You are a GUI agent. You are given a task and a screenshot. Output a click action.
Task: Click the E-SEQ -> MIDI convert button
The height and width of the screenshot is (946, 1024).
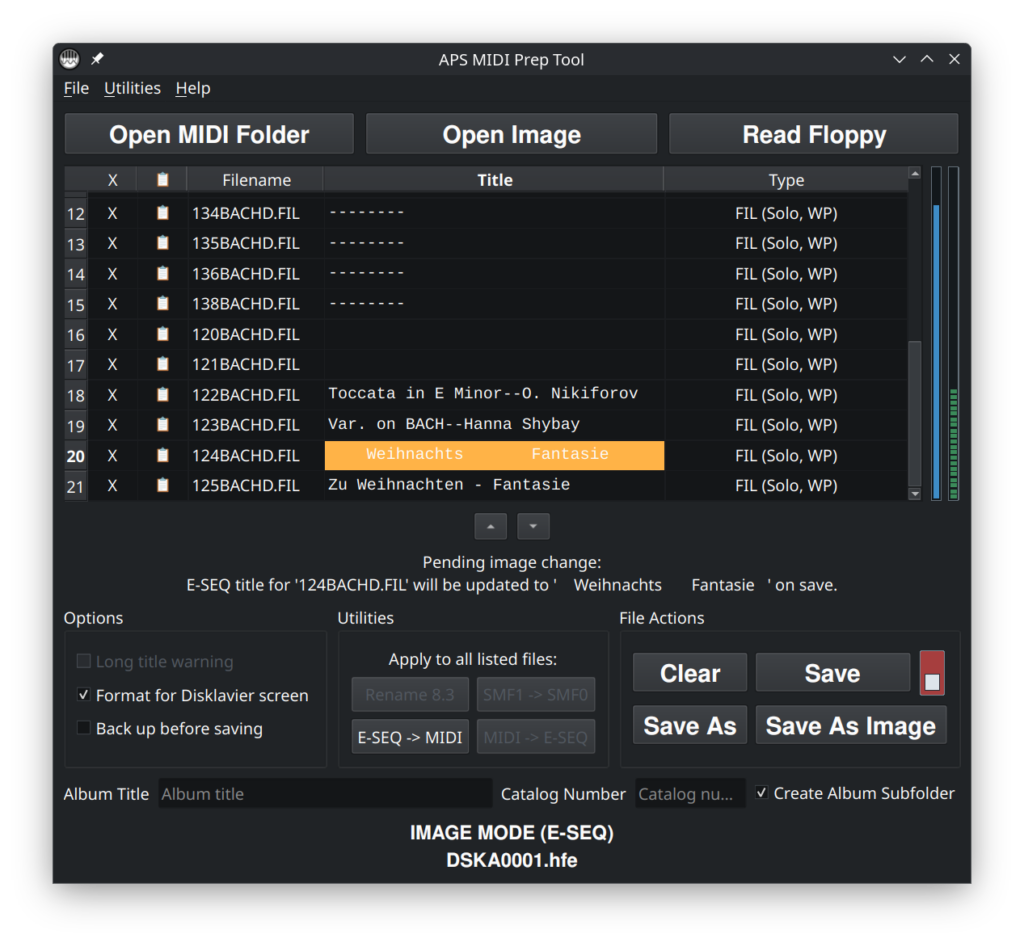410,737
